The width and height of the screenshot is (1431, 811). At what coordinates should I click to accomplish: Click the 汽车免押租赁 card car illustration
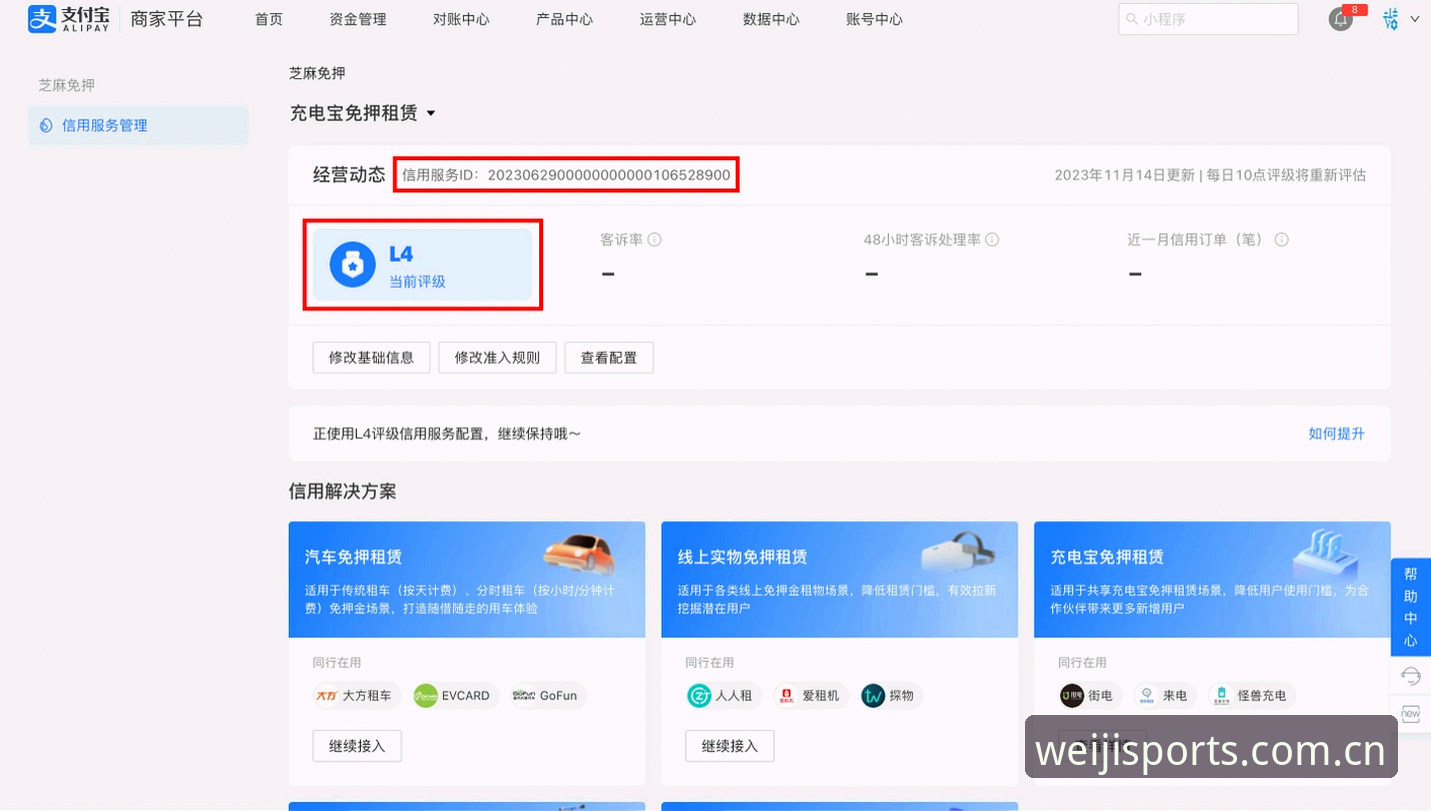coord(578,552)
